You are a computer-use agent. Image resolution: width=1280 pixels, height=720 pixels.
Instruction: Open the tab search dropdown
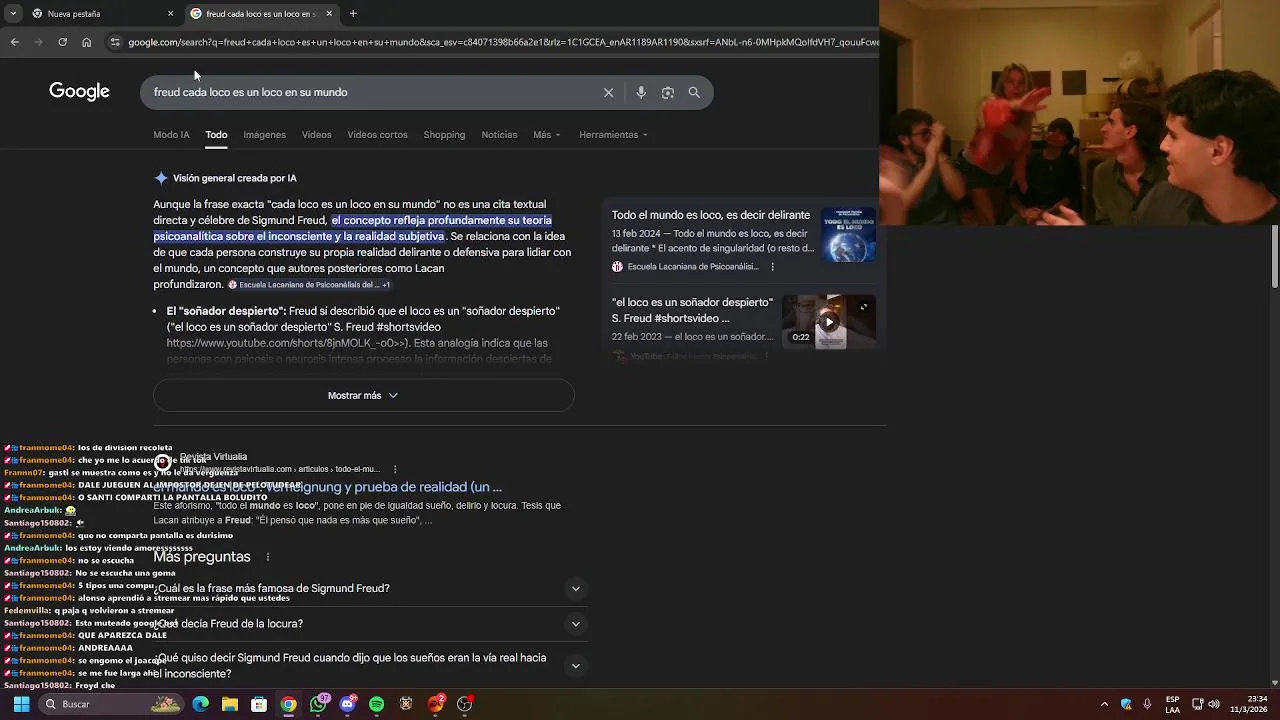coord(12,14)
